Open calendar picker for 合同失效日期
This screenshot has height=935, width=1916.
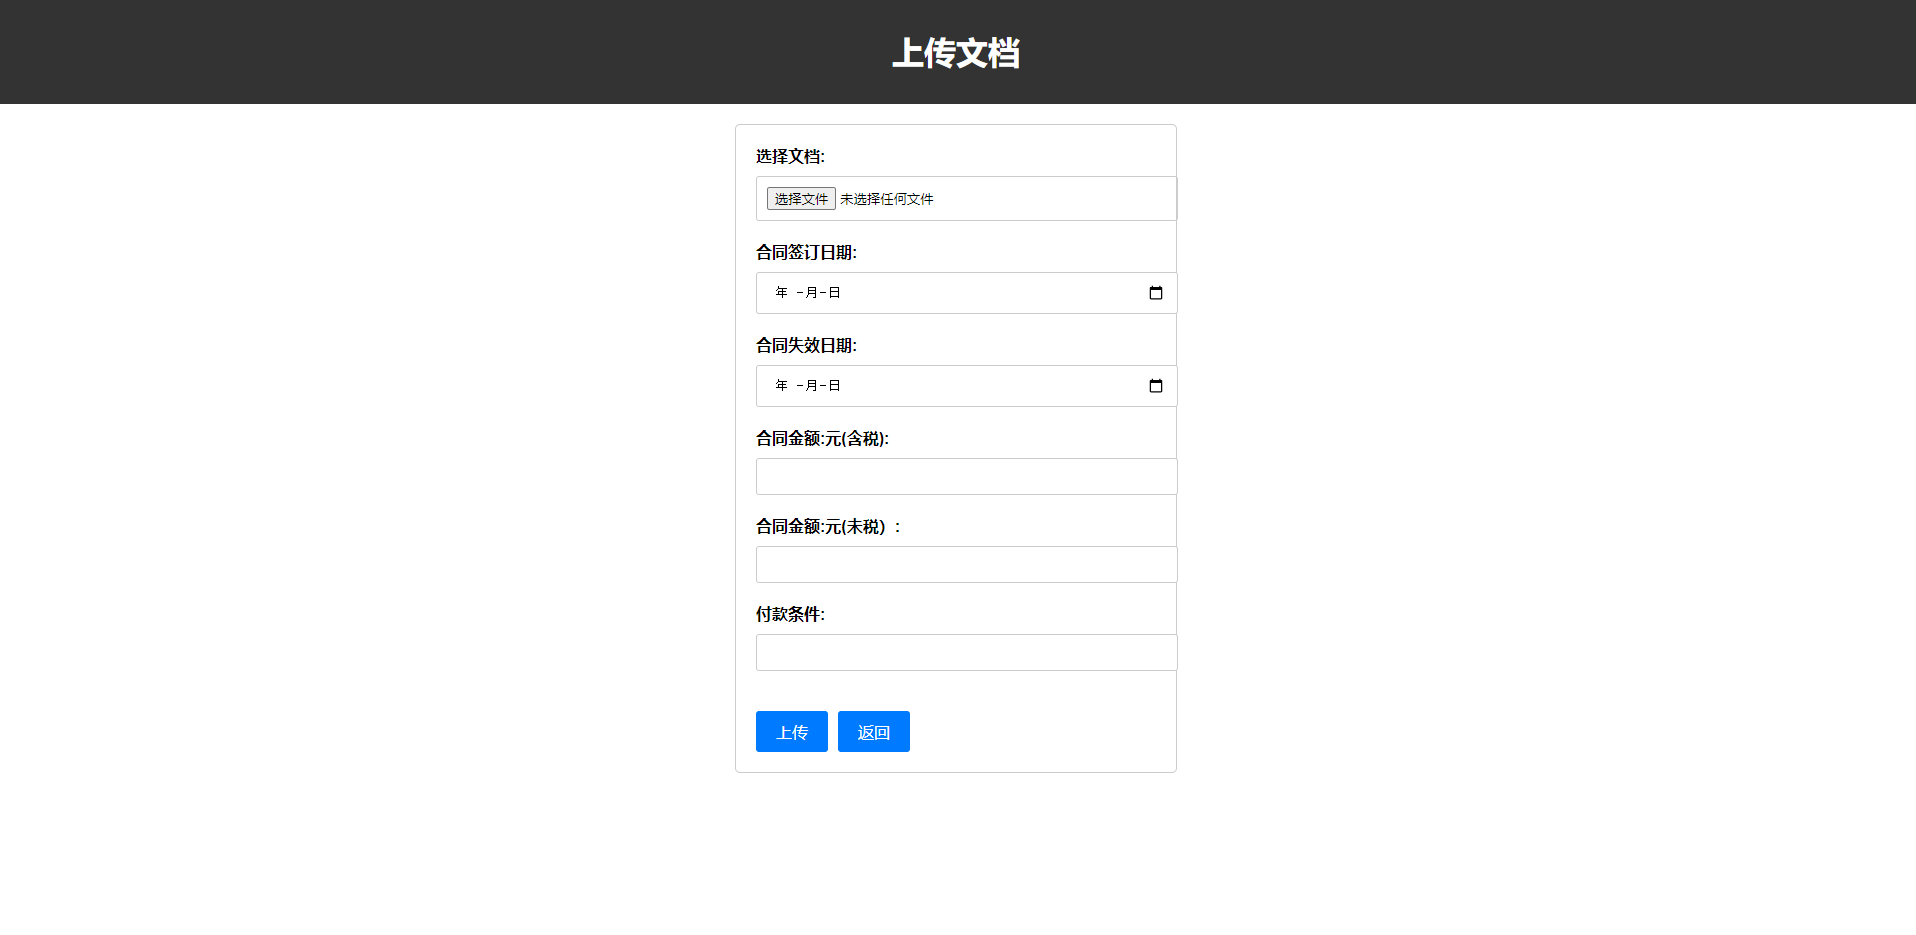1155,386
